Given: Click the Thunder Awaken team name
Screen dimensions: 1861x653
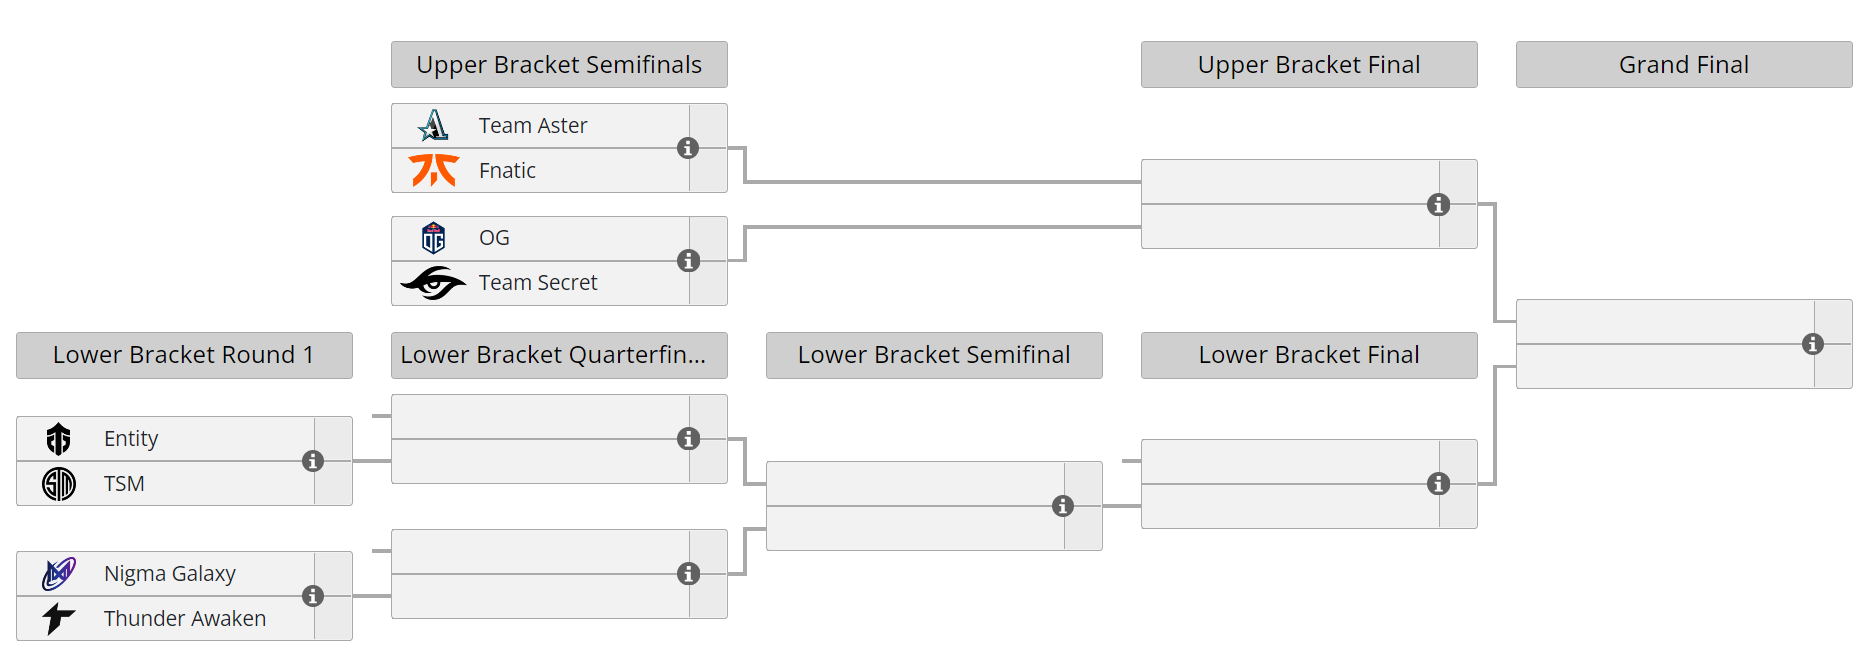Looking at the screenshot, I should tap(185, 619).
